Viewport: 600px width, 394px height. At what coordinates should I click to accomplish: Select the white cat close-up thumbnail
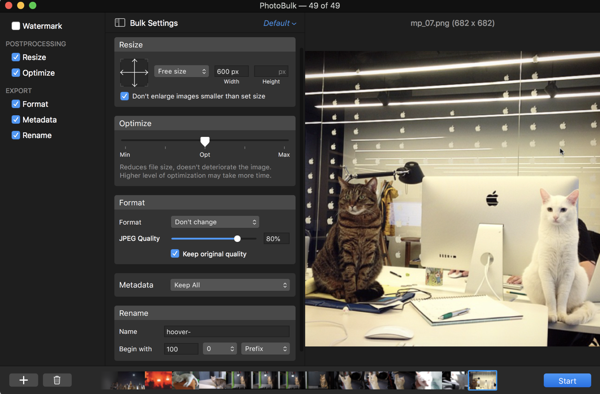pos(428,380)
